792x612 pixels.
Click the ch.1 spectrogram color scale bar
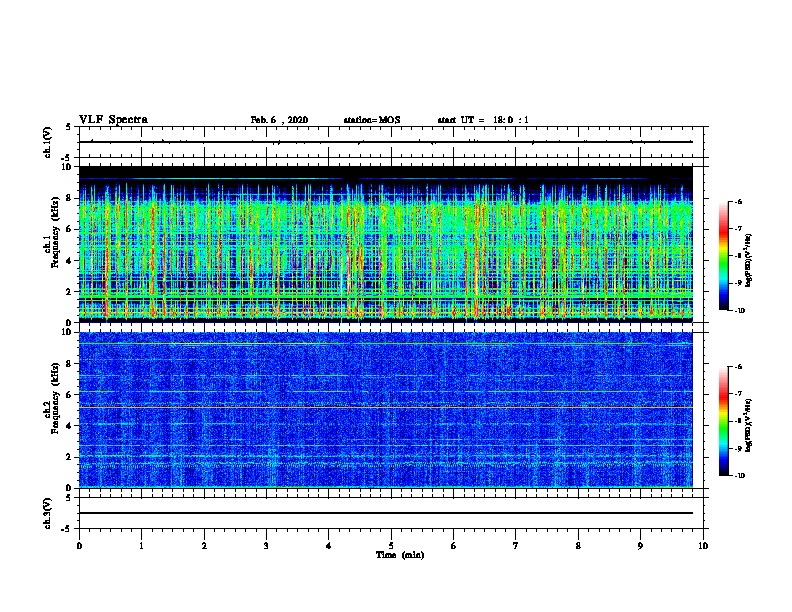(723, 256)
